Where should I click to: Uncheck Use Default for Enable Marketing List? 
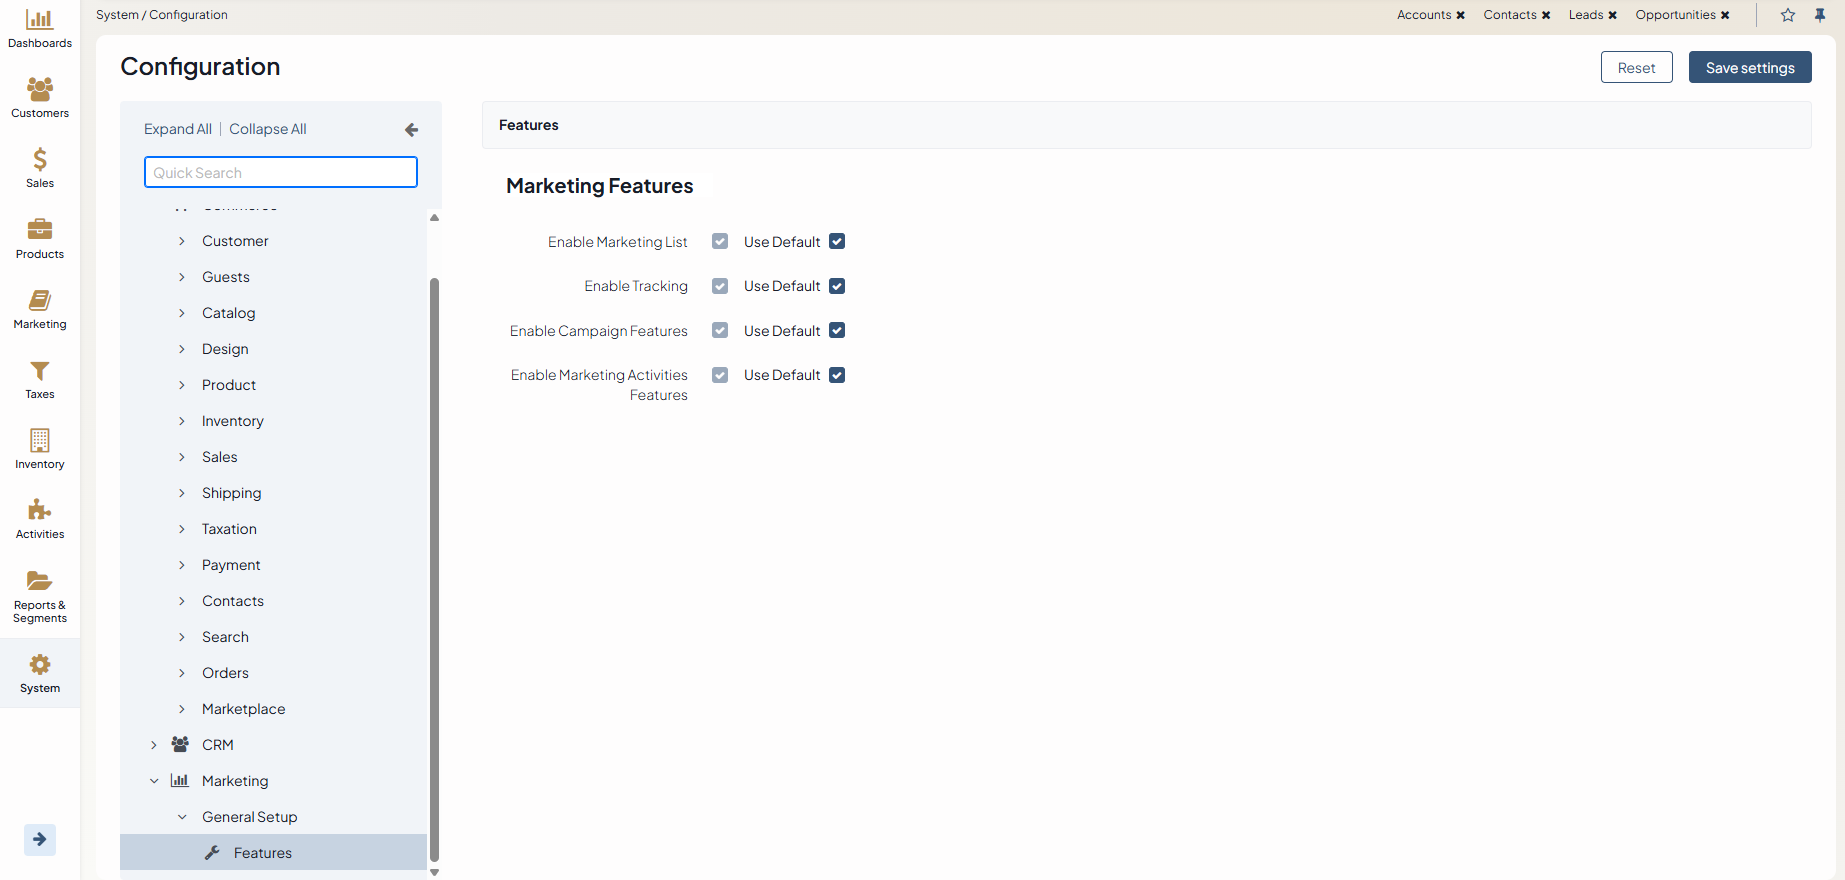(x=837, y=242)
